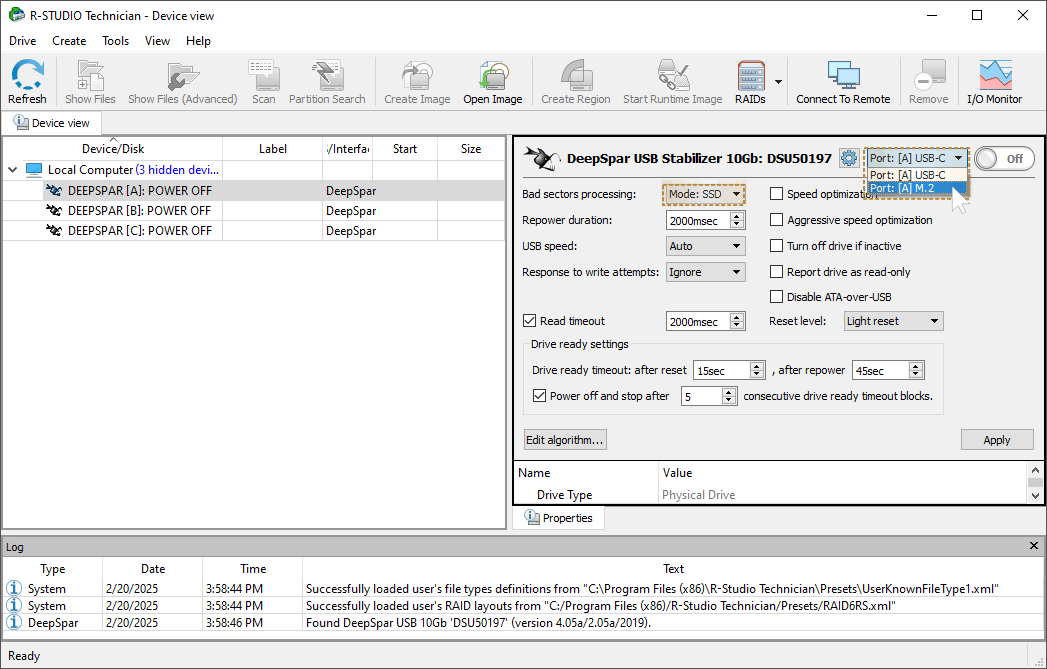Collapse the Local Computer tree node
The height and width of the screenshot is (669, 1047).
tap(12, 170)
